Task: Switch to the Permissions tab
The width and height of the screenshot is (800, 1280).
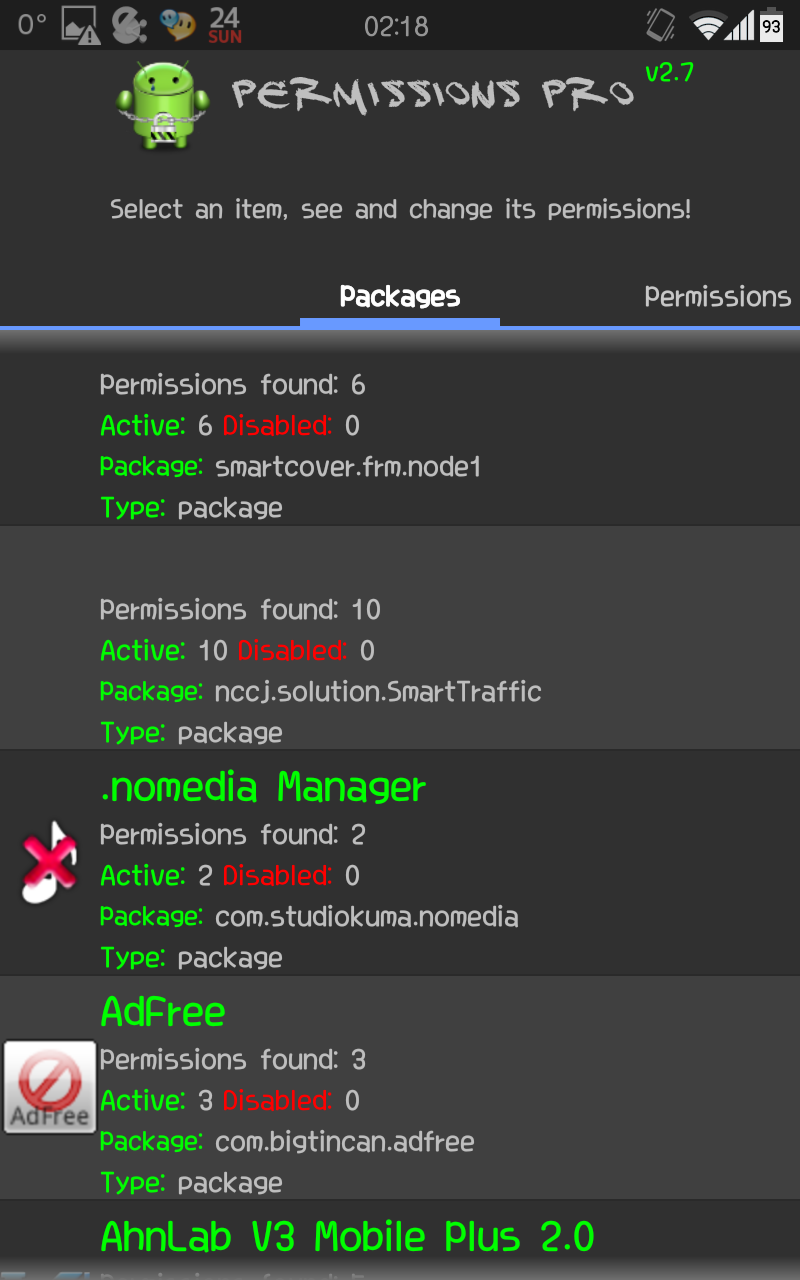Action: tap(717, 297)
